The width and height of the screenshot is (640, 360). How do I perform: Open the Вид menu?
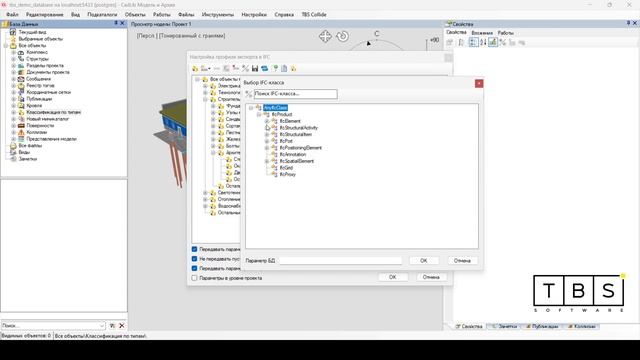(x=76, y=14)
